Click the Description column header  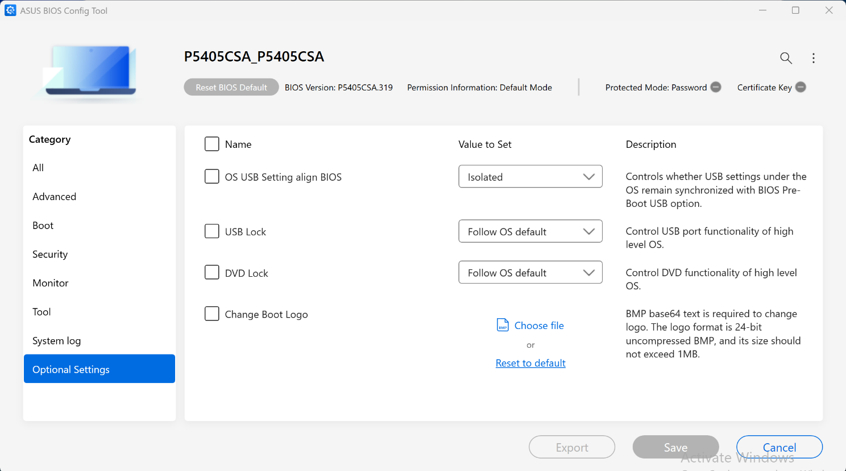(x=651, y=144)
